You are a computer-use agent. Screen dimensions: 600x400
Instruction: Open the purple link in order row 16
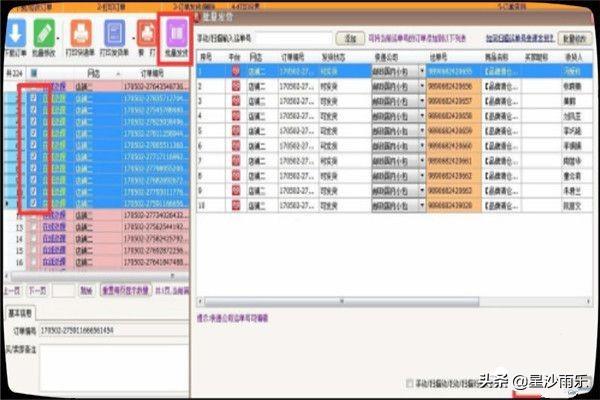[x=54, y=262]
